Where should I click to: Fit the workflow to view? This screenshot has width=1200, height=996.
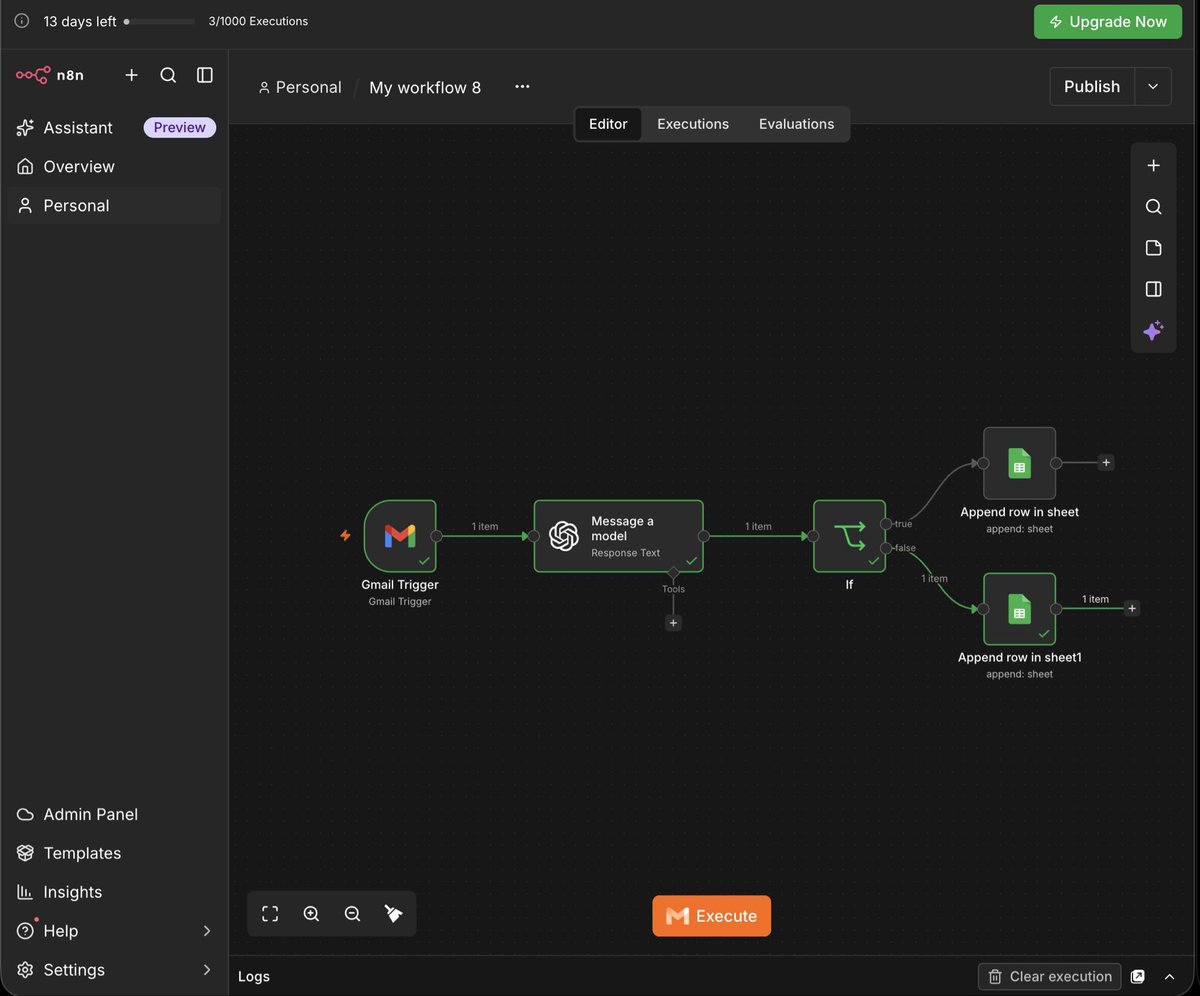270,914
